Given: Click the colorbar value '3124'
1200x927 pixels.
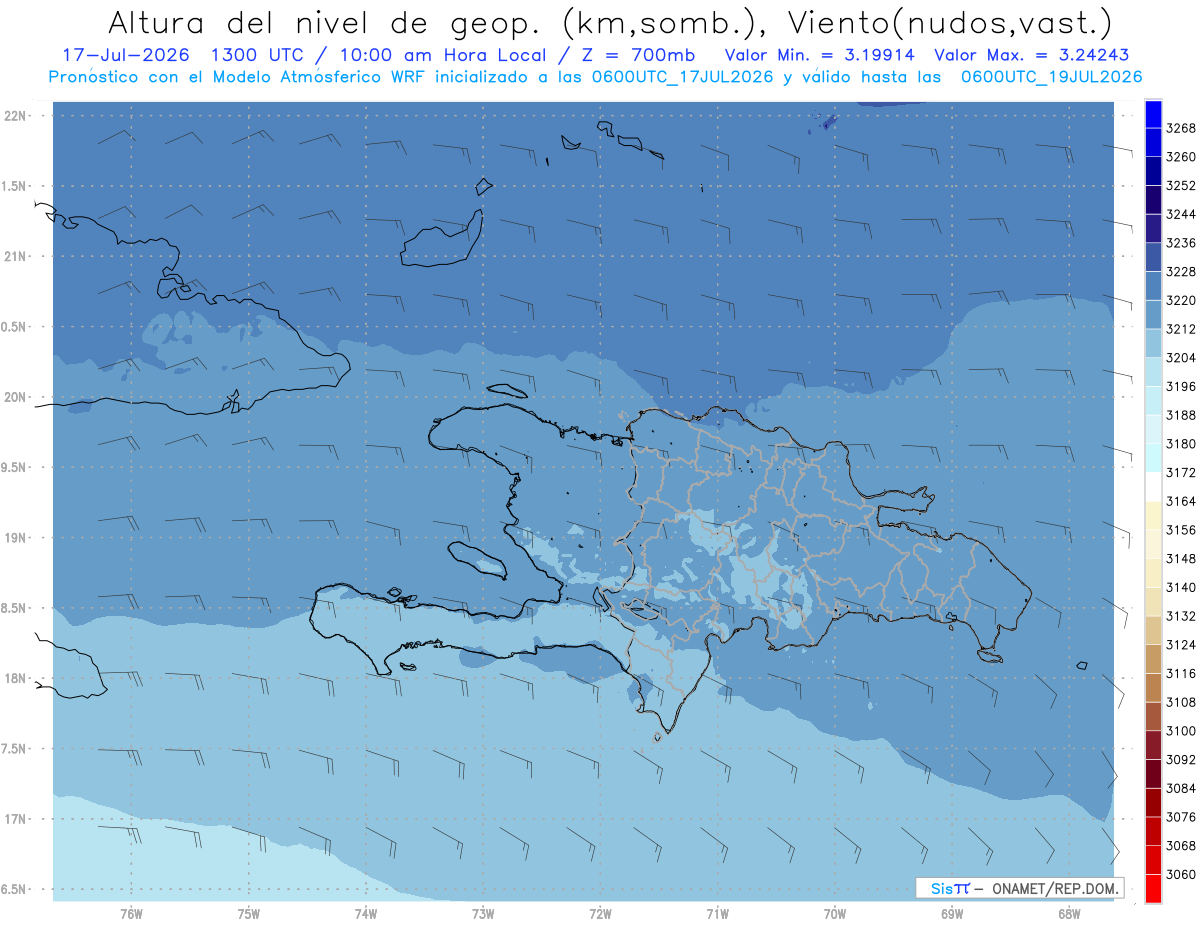Looking at the screenshot, I should (x=1181, y=645).
